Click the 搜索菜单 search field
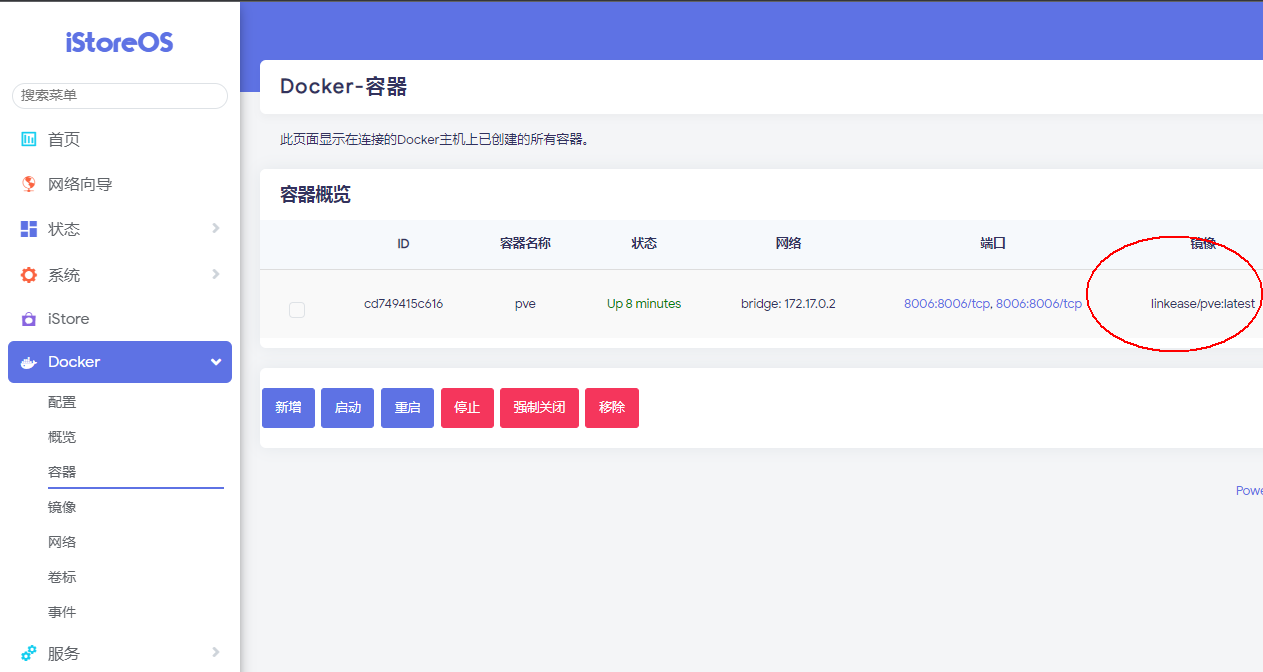The width and height of the screenshot is (1263, 672). 120,95
